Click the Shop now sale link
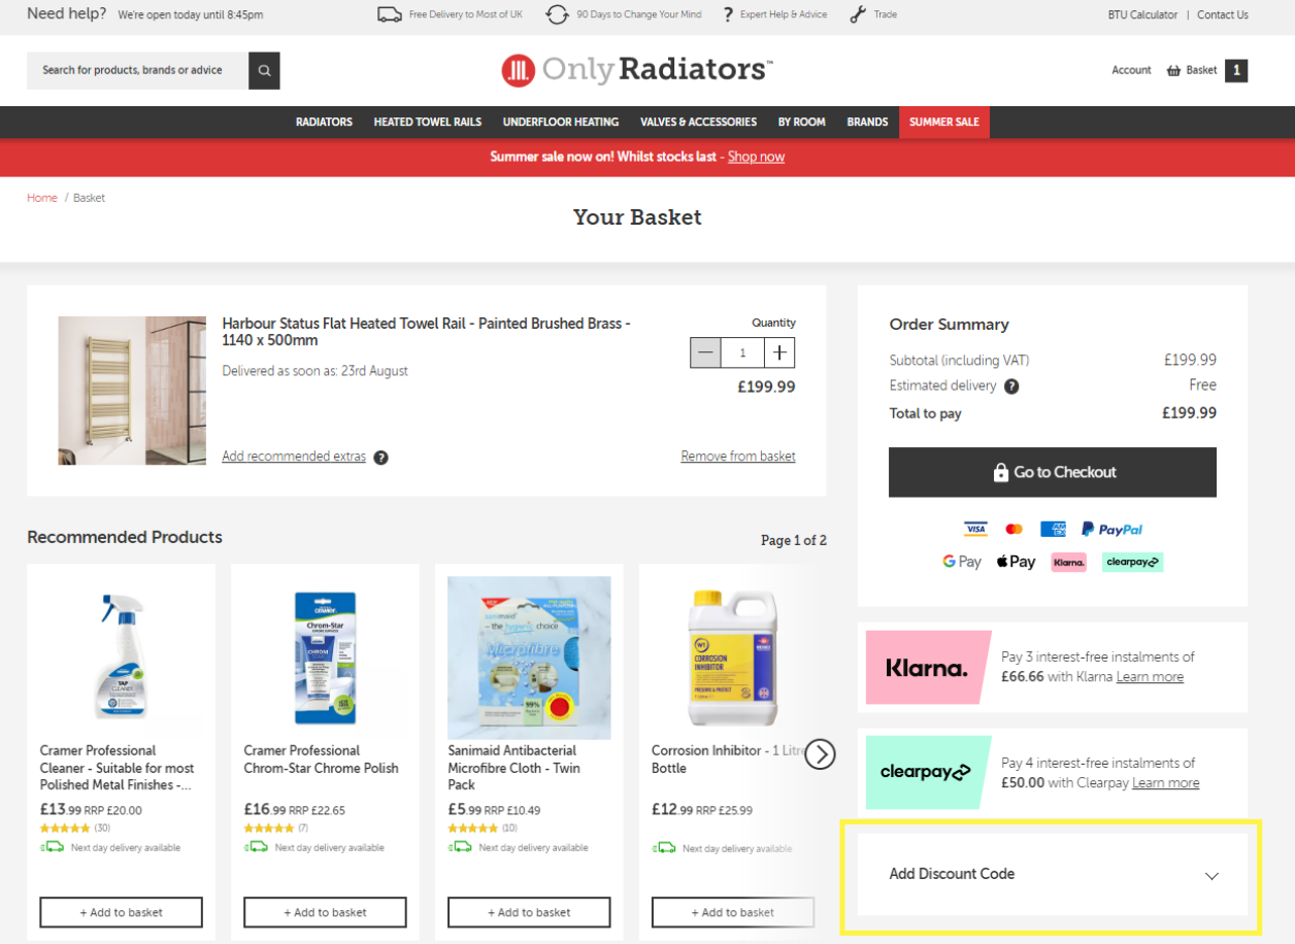 (756, 157)
